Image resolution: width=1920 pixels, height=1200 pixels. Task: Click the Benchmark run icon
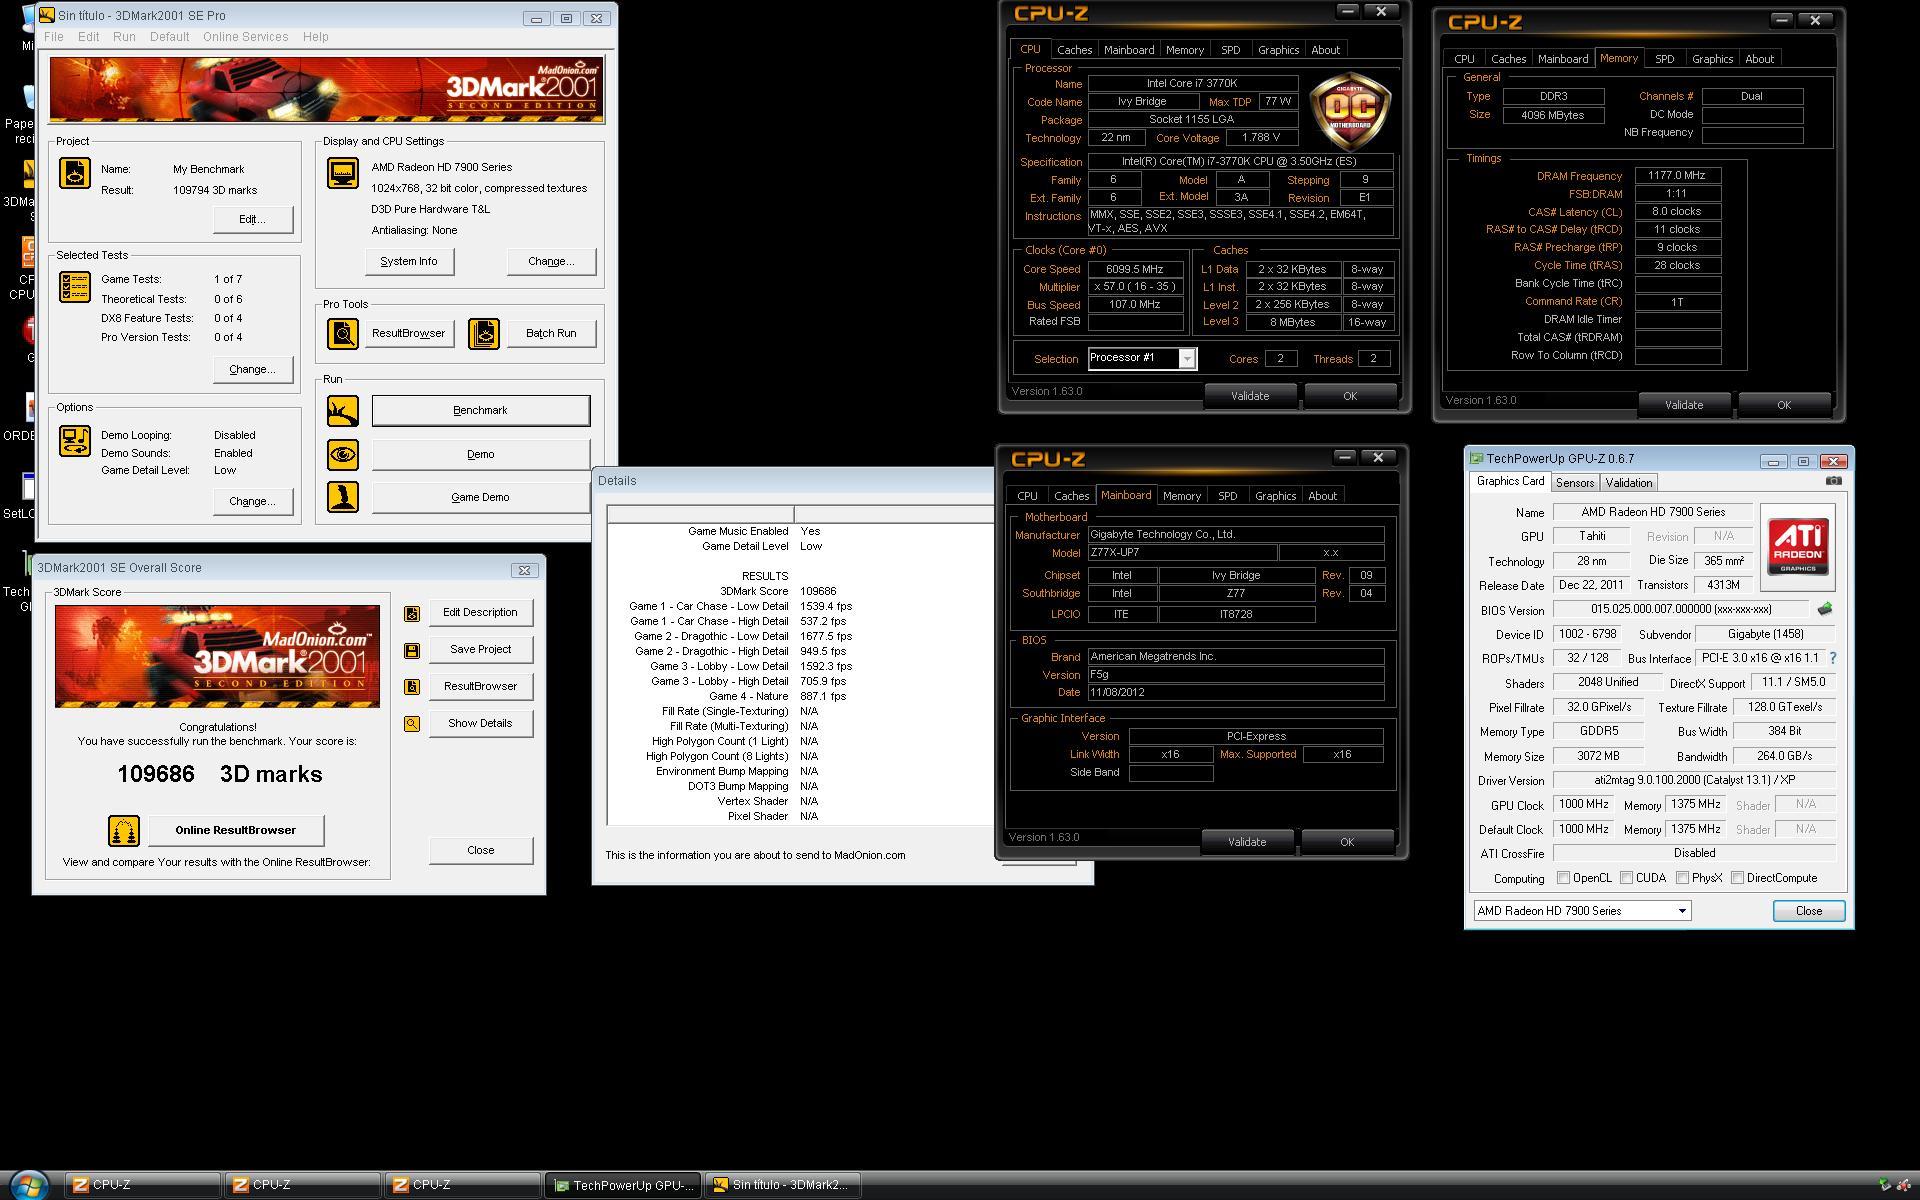tap(343, 411)
